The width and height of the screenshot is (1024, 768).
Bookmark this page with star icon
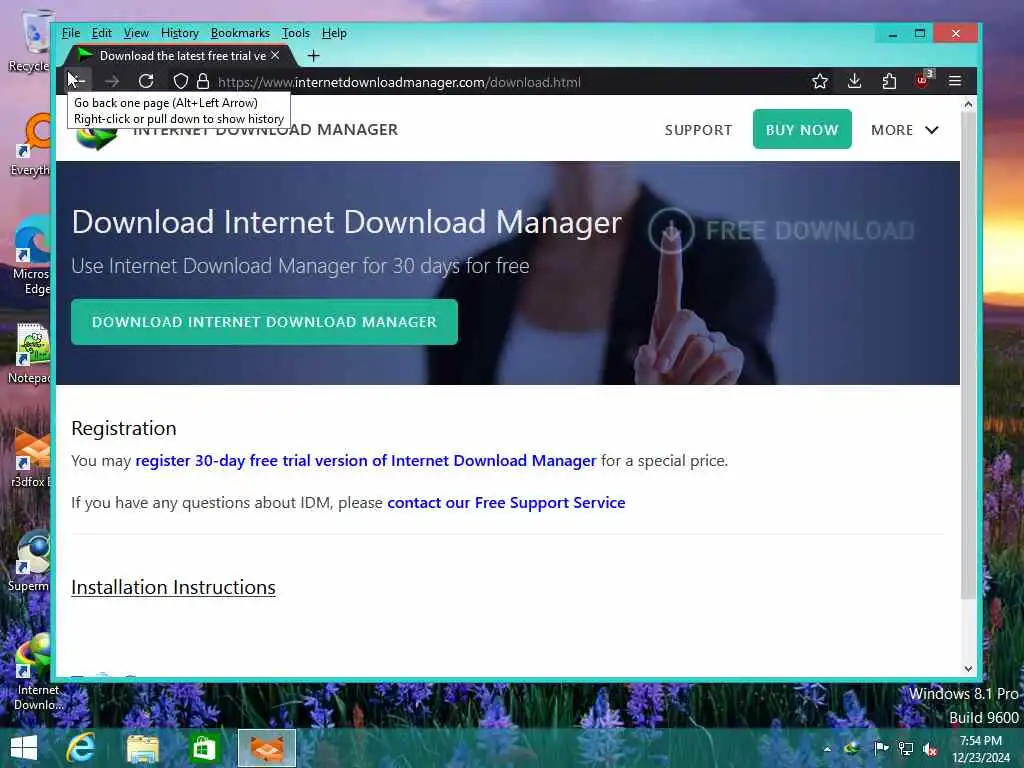pos(820,81)
